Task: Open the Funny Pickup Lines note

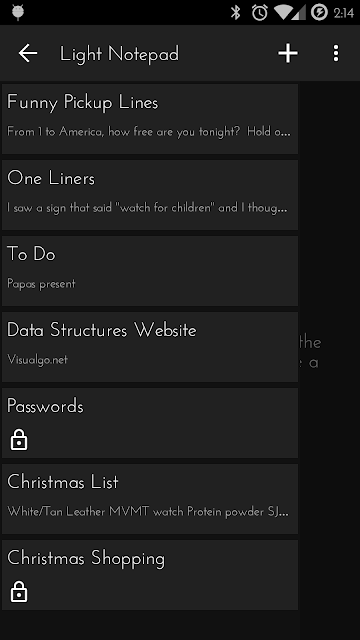Action: pos(150,119)
